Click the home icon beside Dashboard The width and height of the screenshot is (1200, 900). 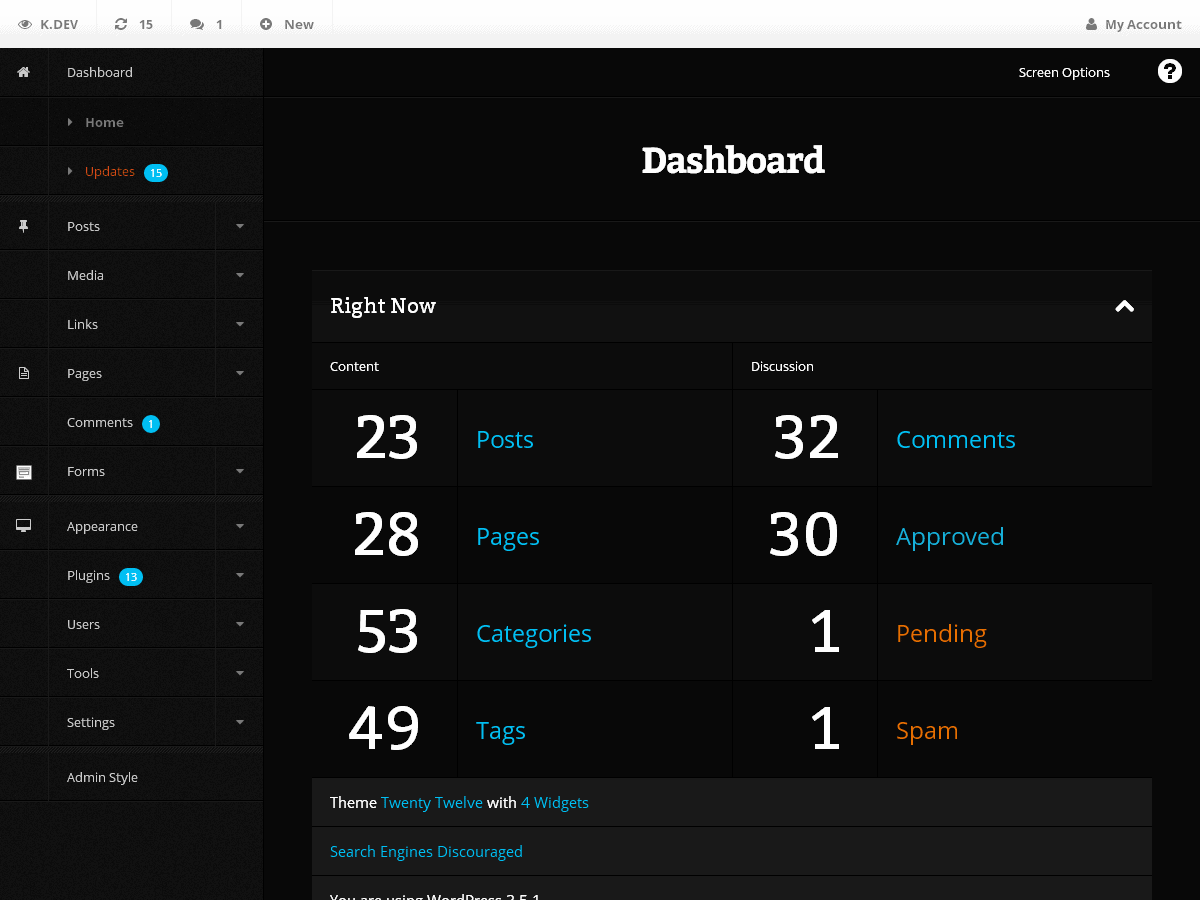click(23, 71)
